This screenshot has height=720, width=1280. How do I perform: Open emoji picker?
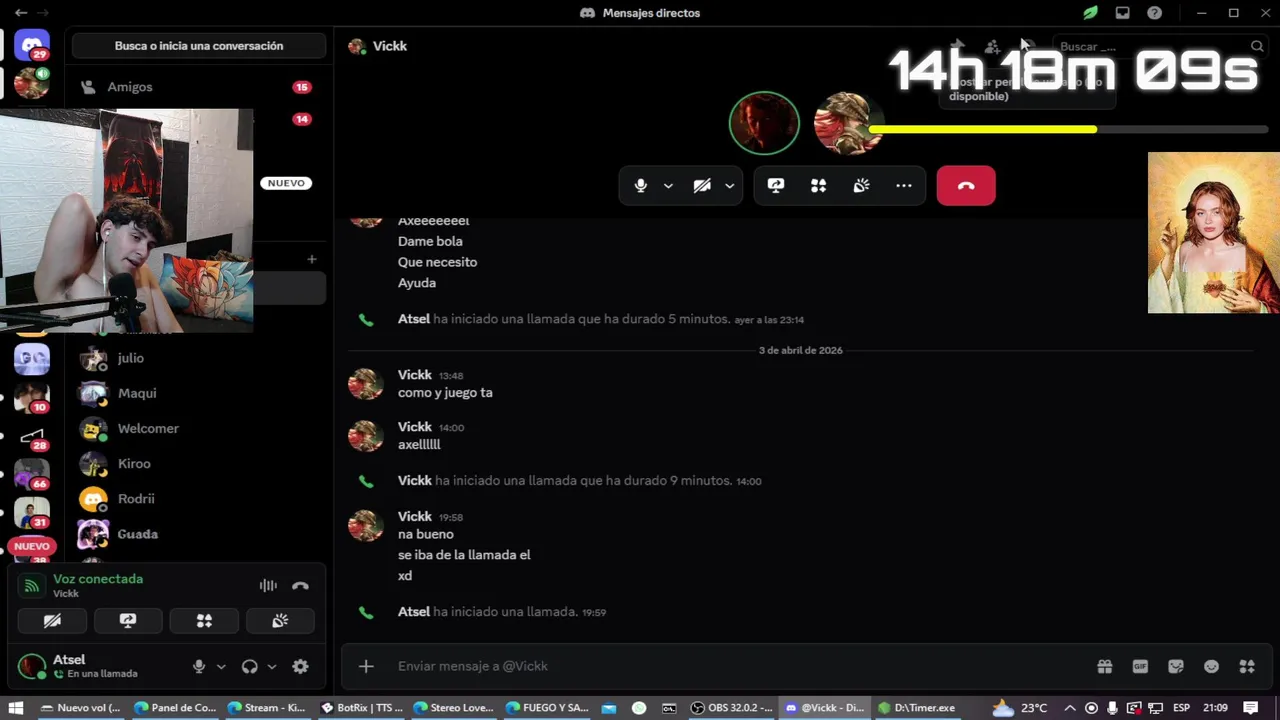[1211, 666]
